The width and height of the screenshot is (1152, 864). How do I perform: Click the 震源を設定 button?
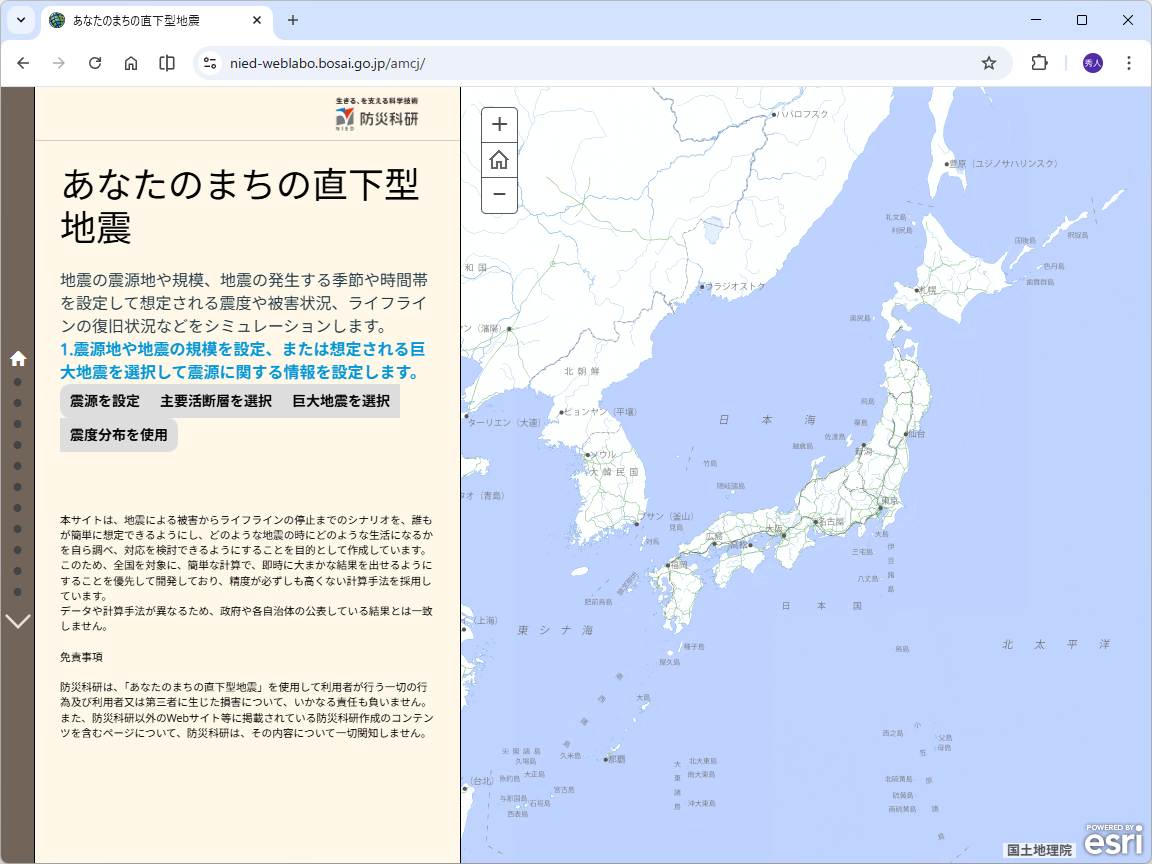click(104, 400)
